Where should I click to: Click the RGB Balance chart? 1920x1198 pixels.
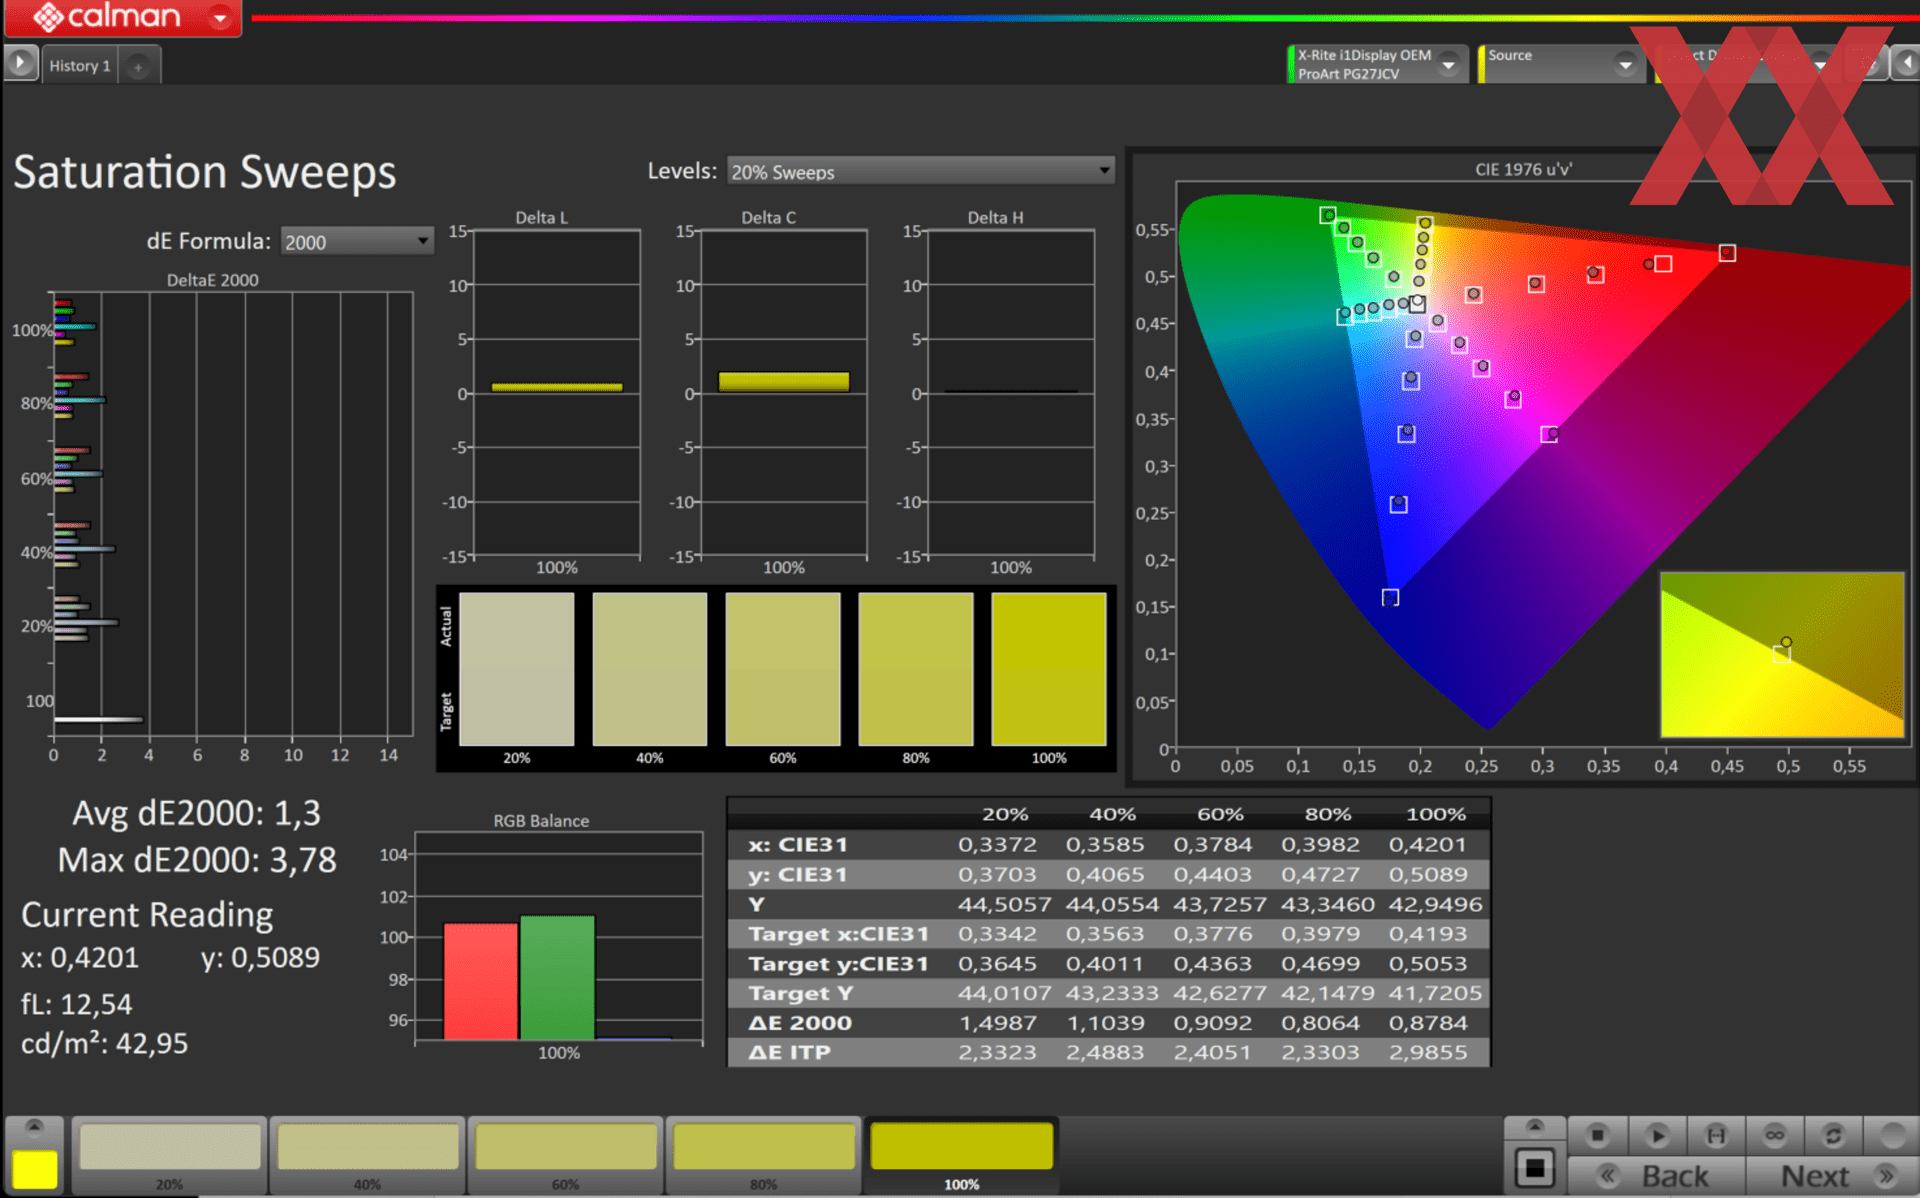pos(558,938)
